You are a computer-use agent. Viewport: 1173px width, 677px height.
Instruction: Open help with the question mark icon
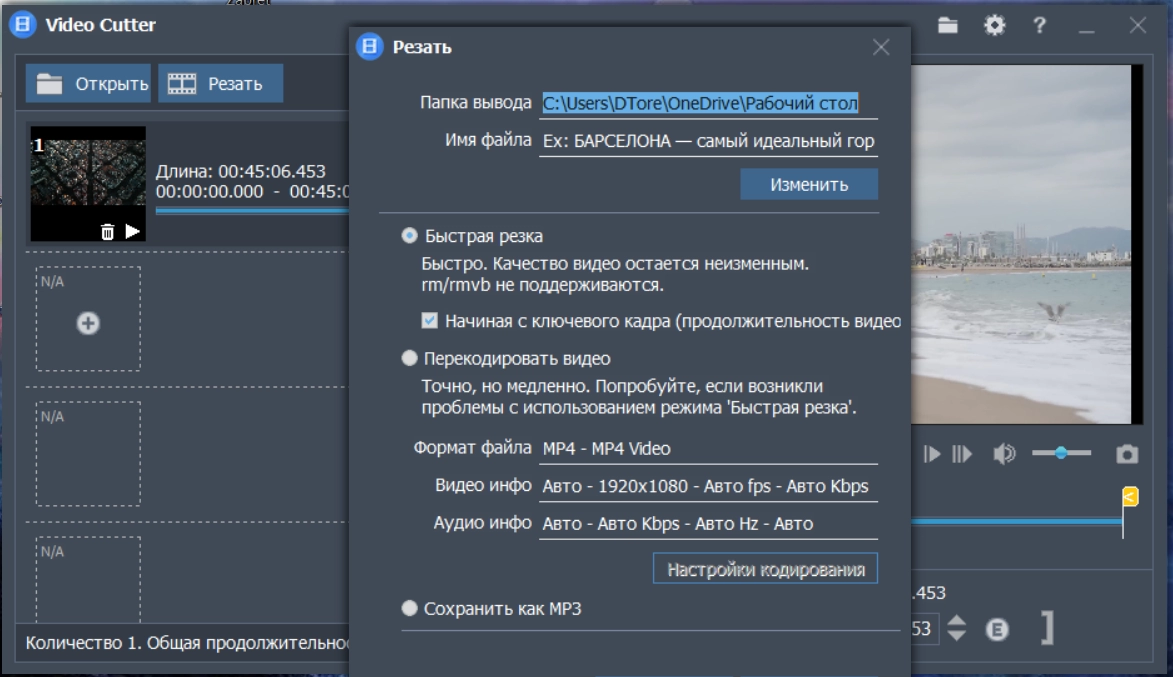(1040, 26)
